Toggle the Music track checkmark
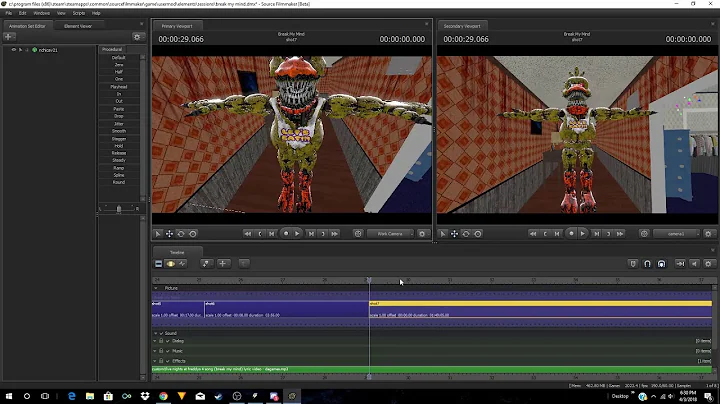 click(168, 351)
